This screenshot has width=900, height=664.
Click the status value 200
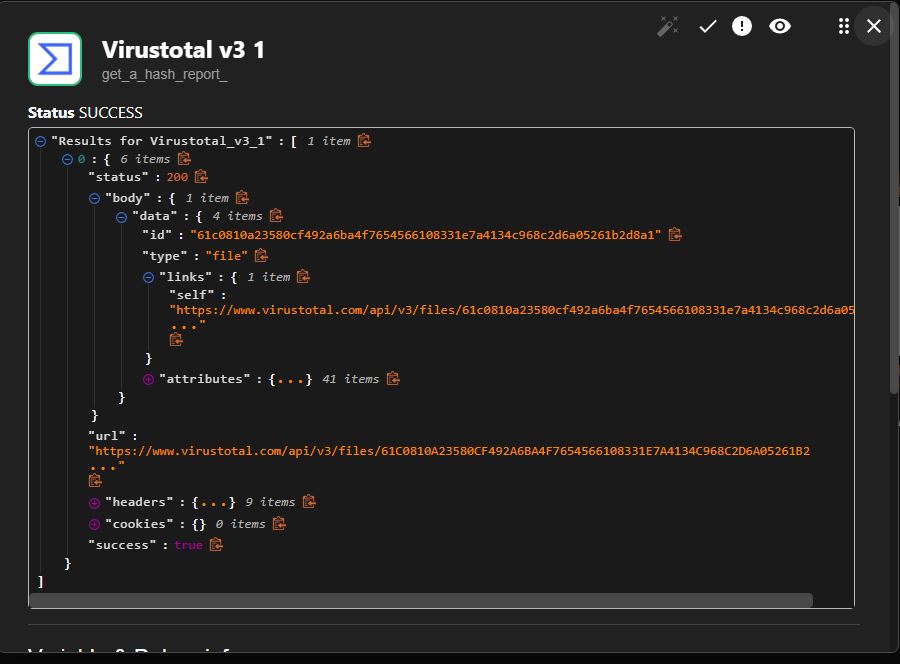pyautogui.click(x=177, y=177)
